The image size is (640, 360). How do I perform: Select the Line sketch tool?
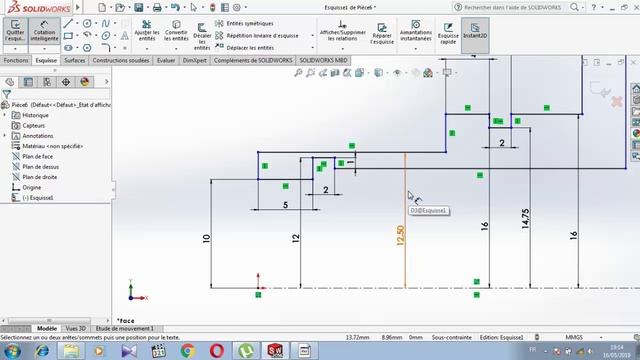coord(69,23)
